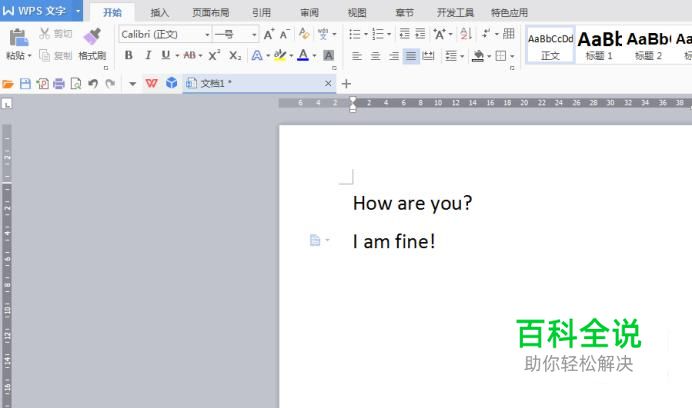The image size is (692, 408).
Task: Toggle bold formatting
Action: (128, 55)
